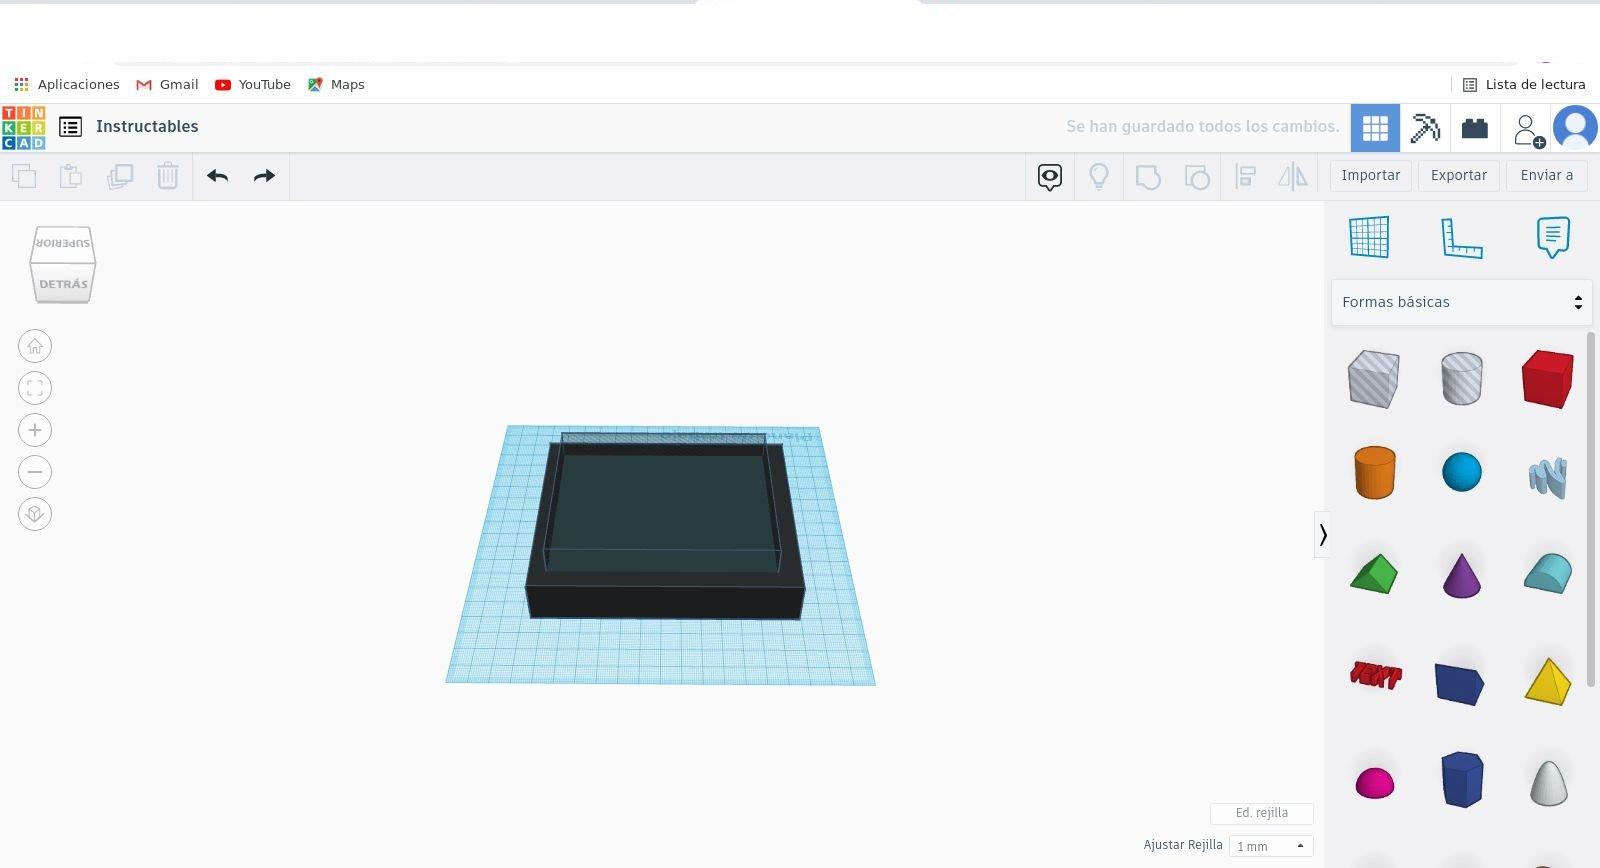Invite collaborator with add-person icon
1600x868 pixels.
coord(1528,130)
